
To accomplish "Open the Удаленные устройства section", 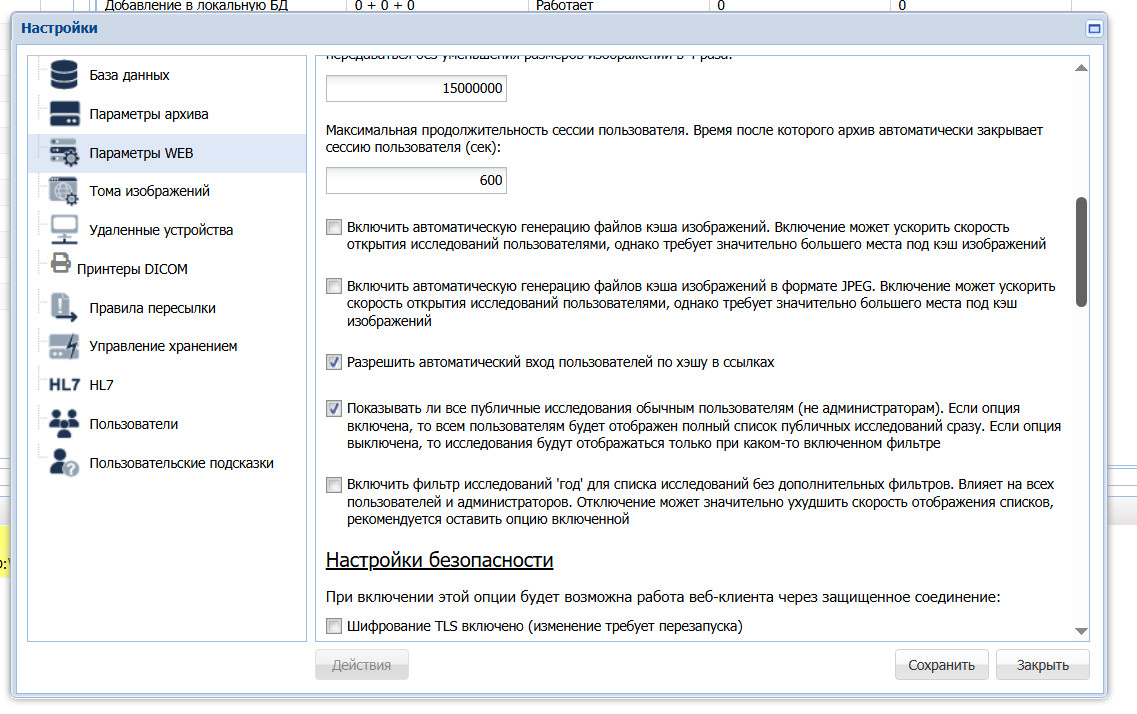I will click(161, 231).
